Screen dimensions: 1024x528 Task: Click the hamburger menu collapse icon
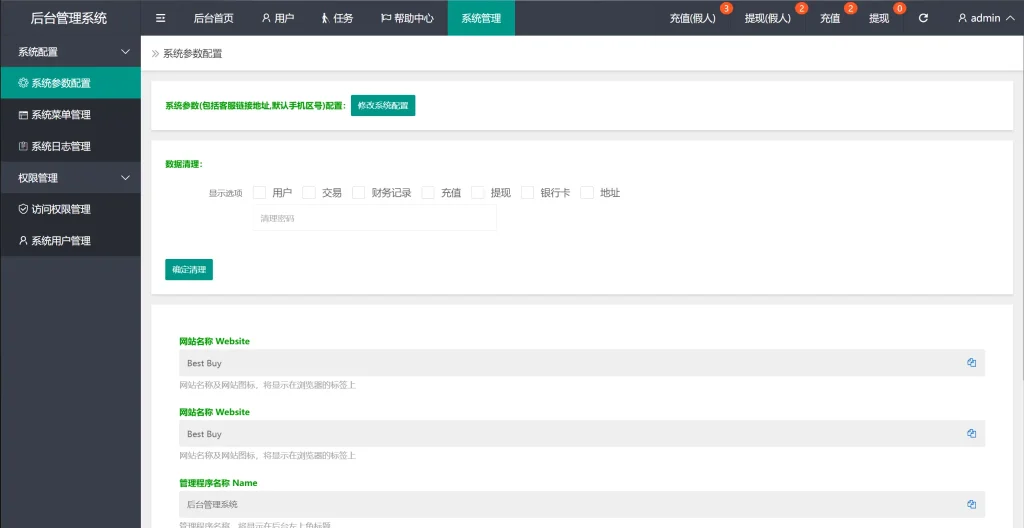tap(160, 18)
